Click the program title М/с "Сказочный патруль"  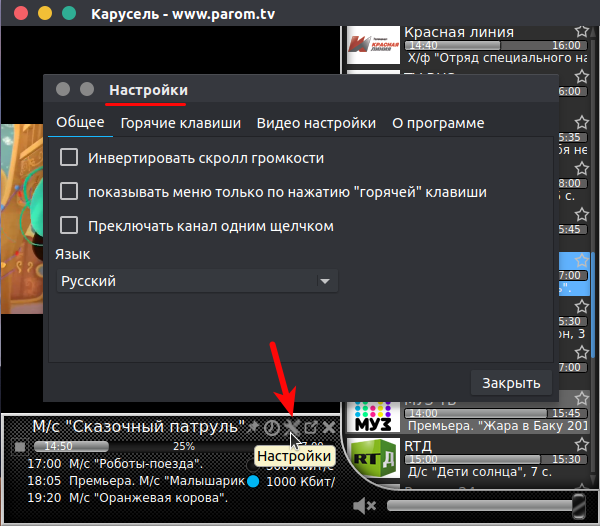pyautogui.click(x=139, y=427)
